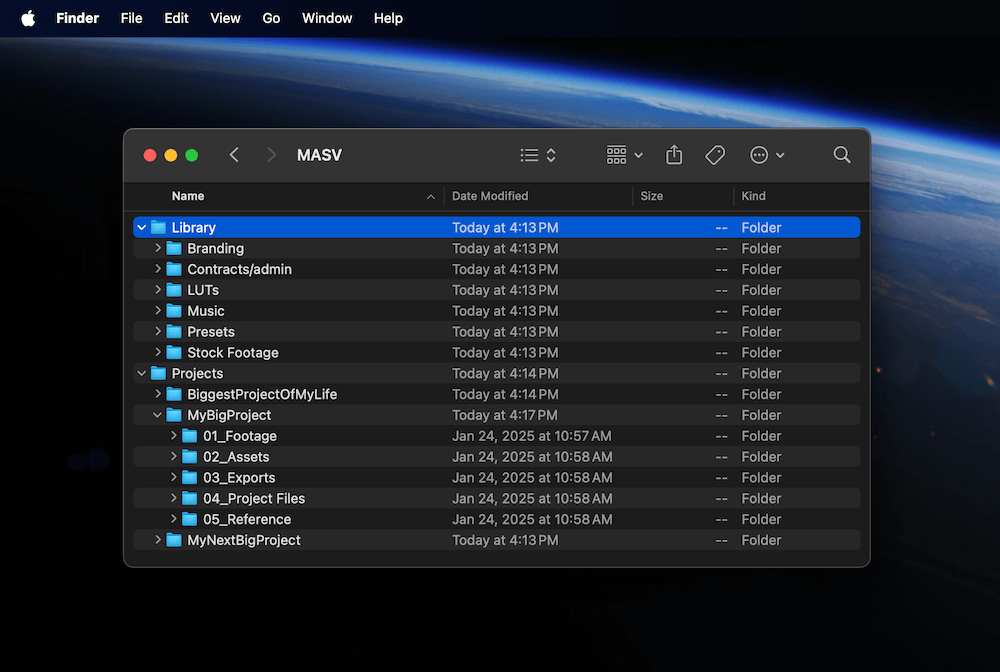This screenshot has width=1000, height=672.
Task: Select the Projects folder icon
Action: [158, 374]
